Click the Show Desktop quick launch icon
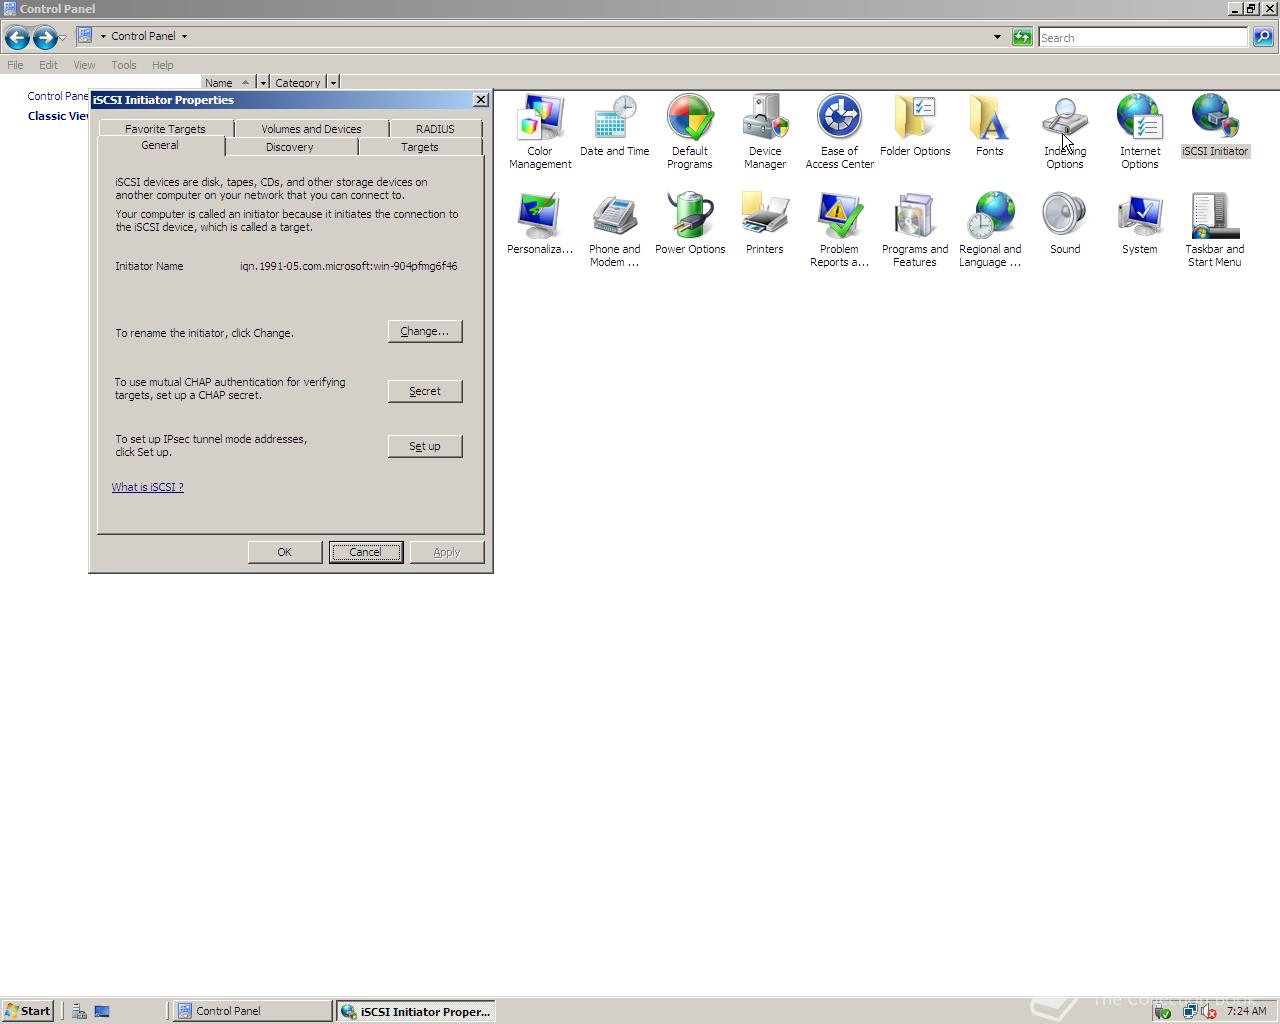The width and height of the screenshot is (1280, 1024). (x=102, y=1011)
